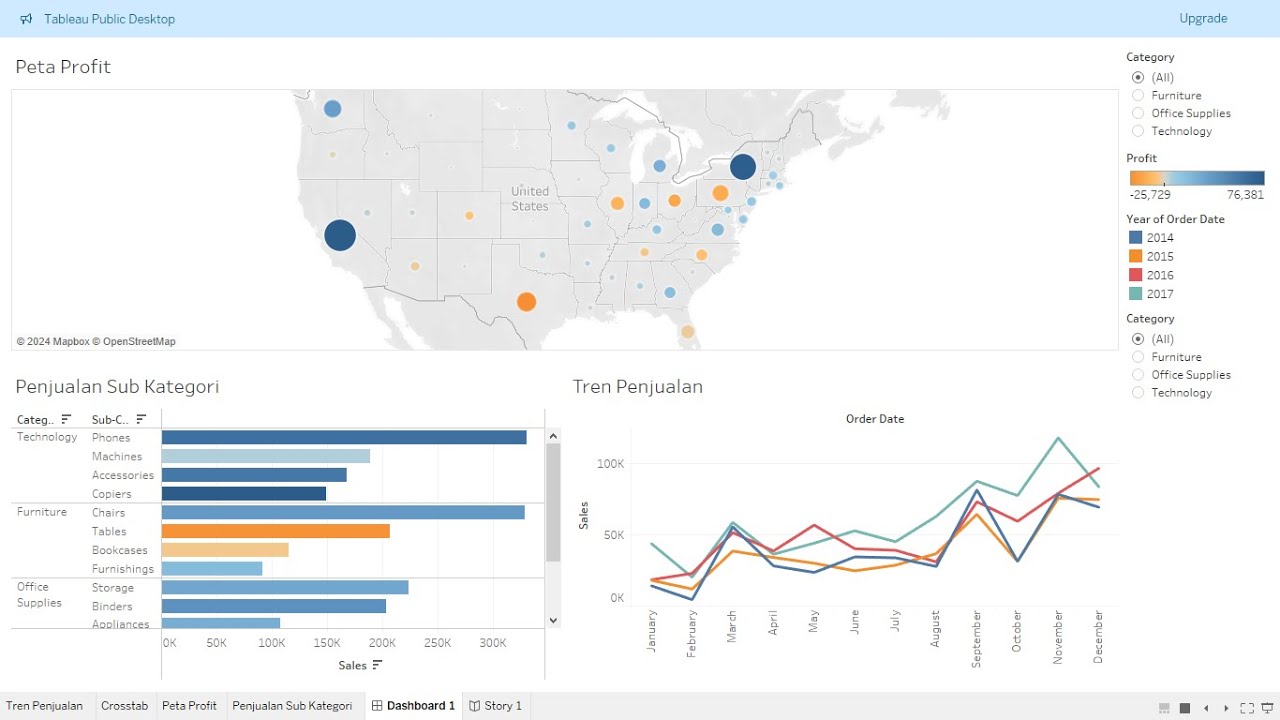This screenshot has height=720, width=1280.
Task: Show single sheet view icon
Action: click(1185, 707)
